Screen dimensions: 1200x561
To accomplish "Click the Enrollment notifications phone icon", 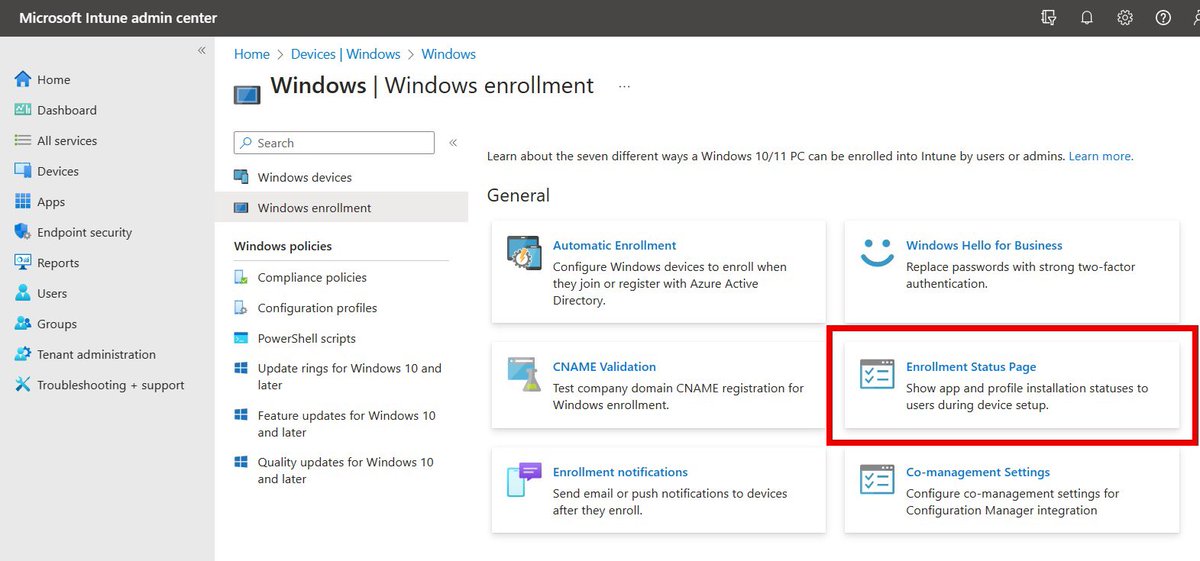I will coord(523,480).
